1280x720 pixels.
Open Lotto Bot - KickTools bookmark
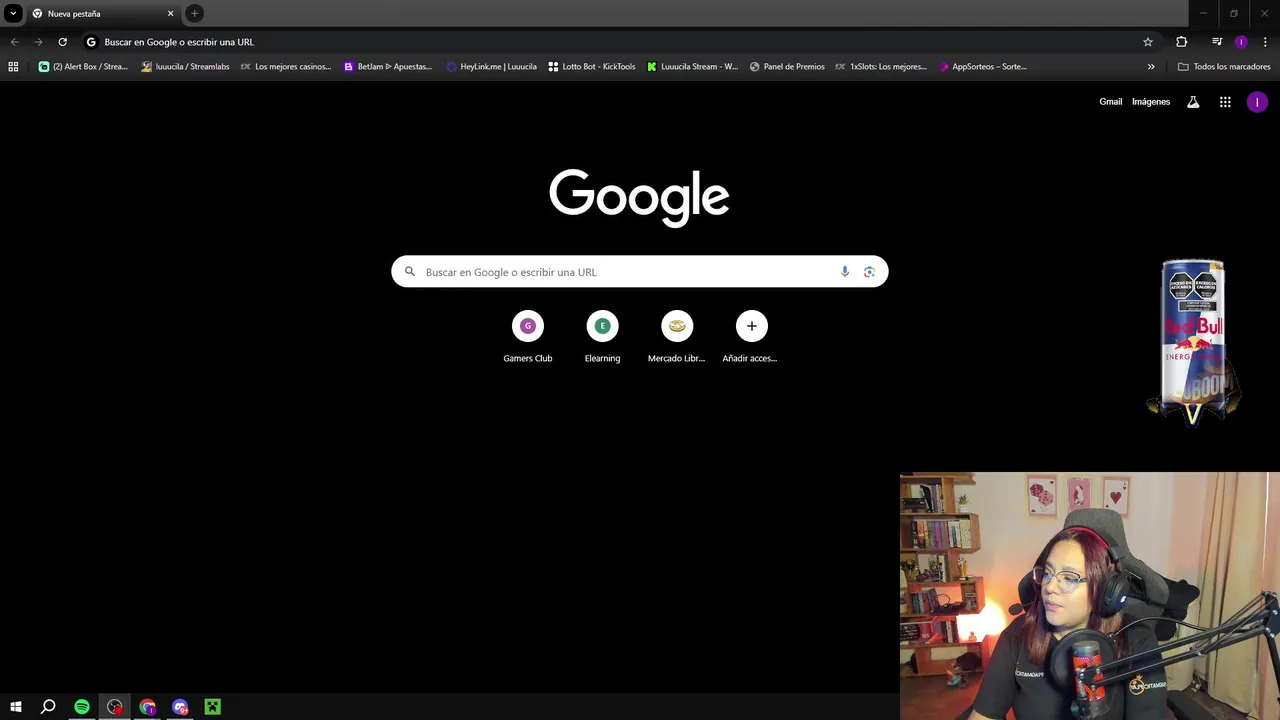pyautogui.click(x=592, y=67)
